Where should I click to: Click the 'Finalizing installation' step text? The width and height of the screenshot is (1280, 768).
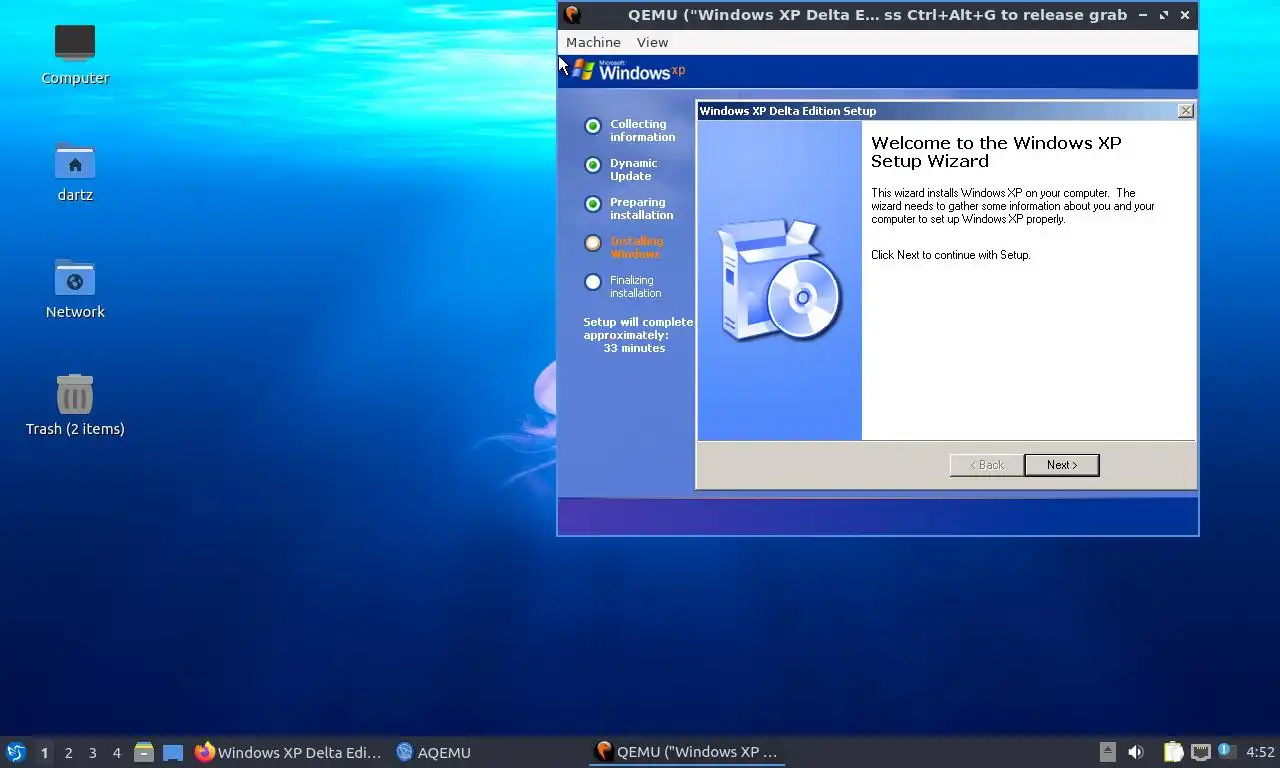[635, 287]
